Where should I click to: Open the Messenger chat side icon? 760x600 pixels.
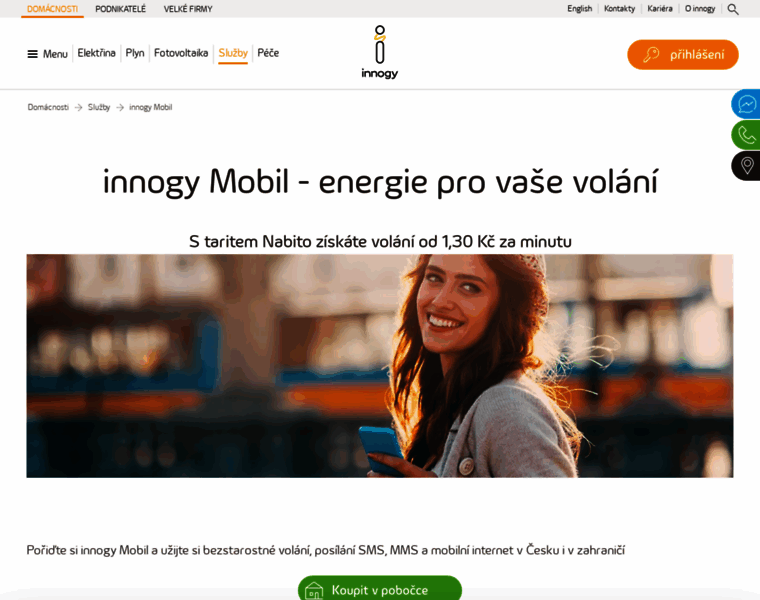[x=746, y=104]
